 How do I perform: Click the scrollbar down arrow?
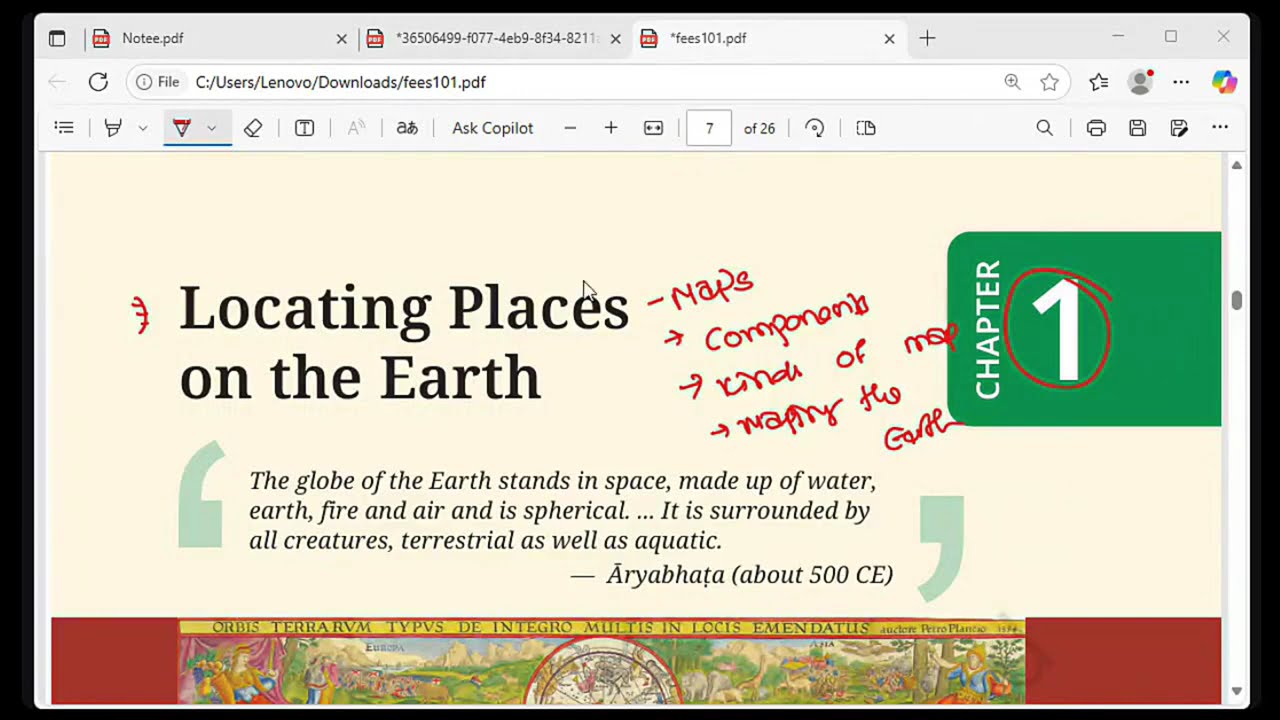tap(1237, 691)
